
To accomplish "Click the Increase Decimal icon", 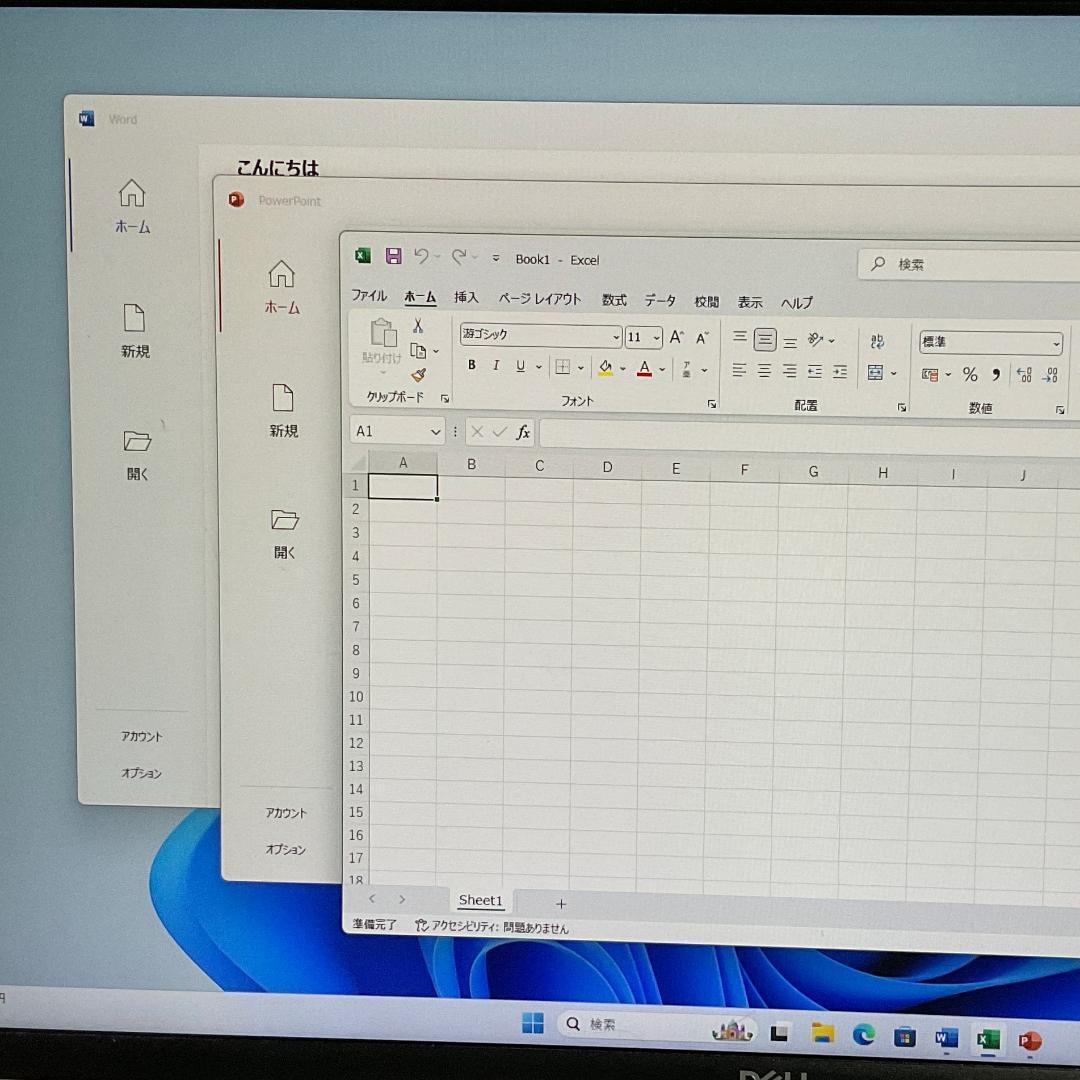I will [1022, 375].
